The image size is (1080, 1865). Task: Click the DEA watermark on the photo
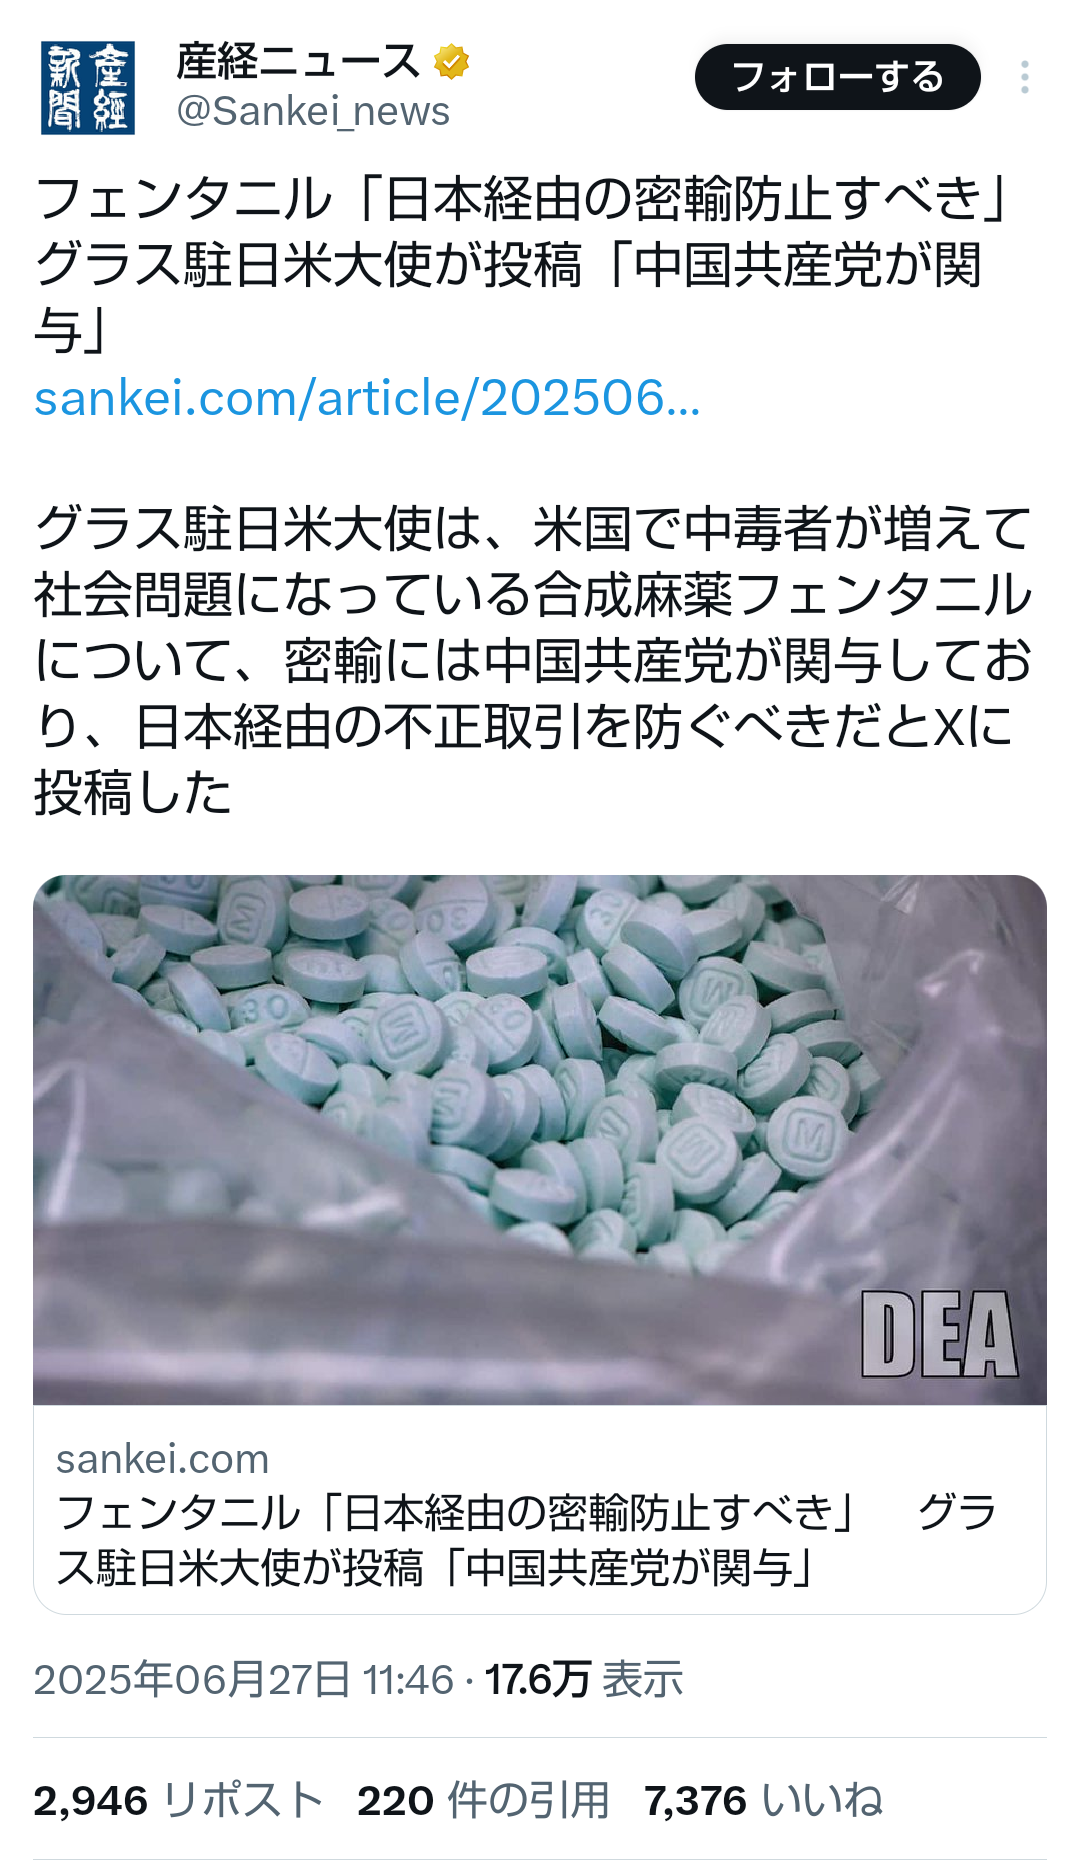pyautogui.click(x=939, y=1334)
